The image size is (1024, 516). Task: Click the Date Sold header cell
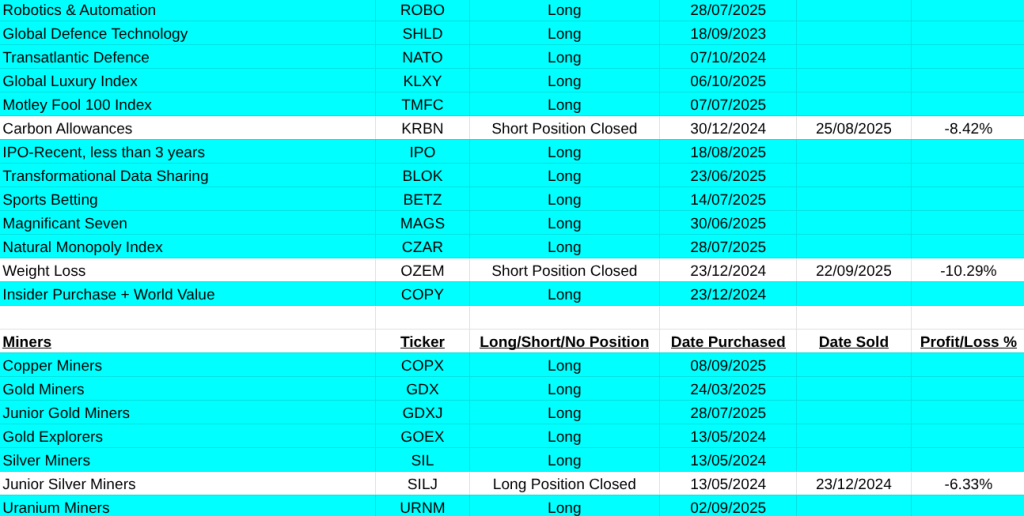pyautogui.click(x=853, y=342)
